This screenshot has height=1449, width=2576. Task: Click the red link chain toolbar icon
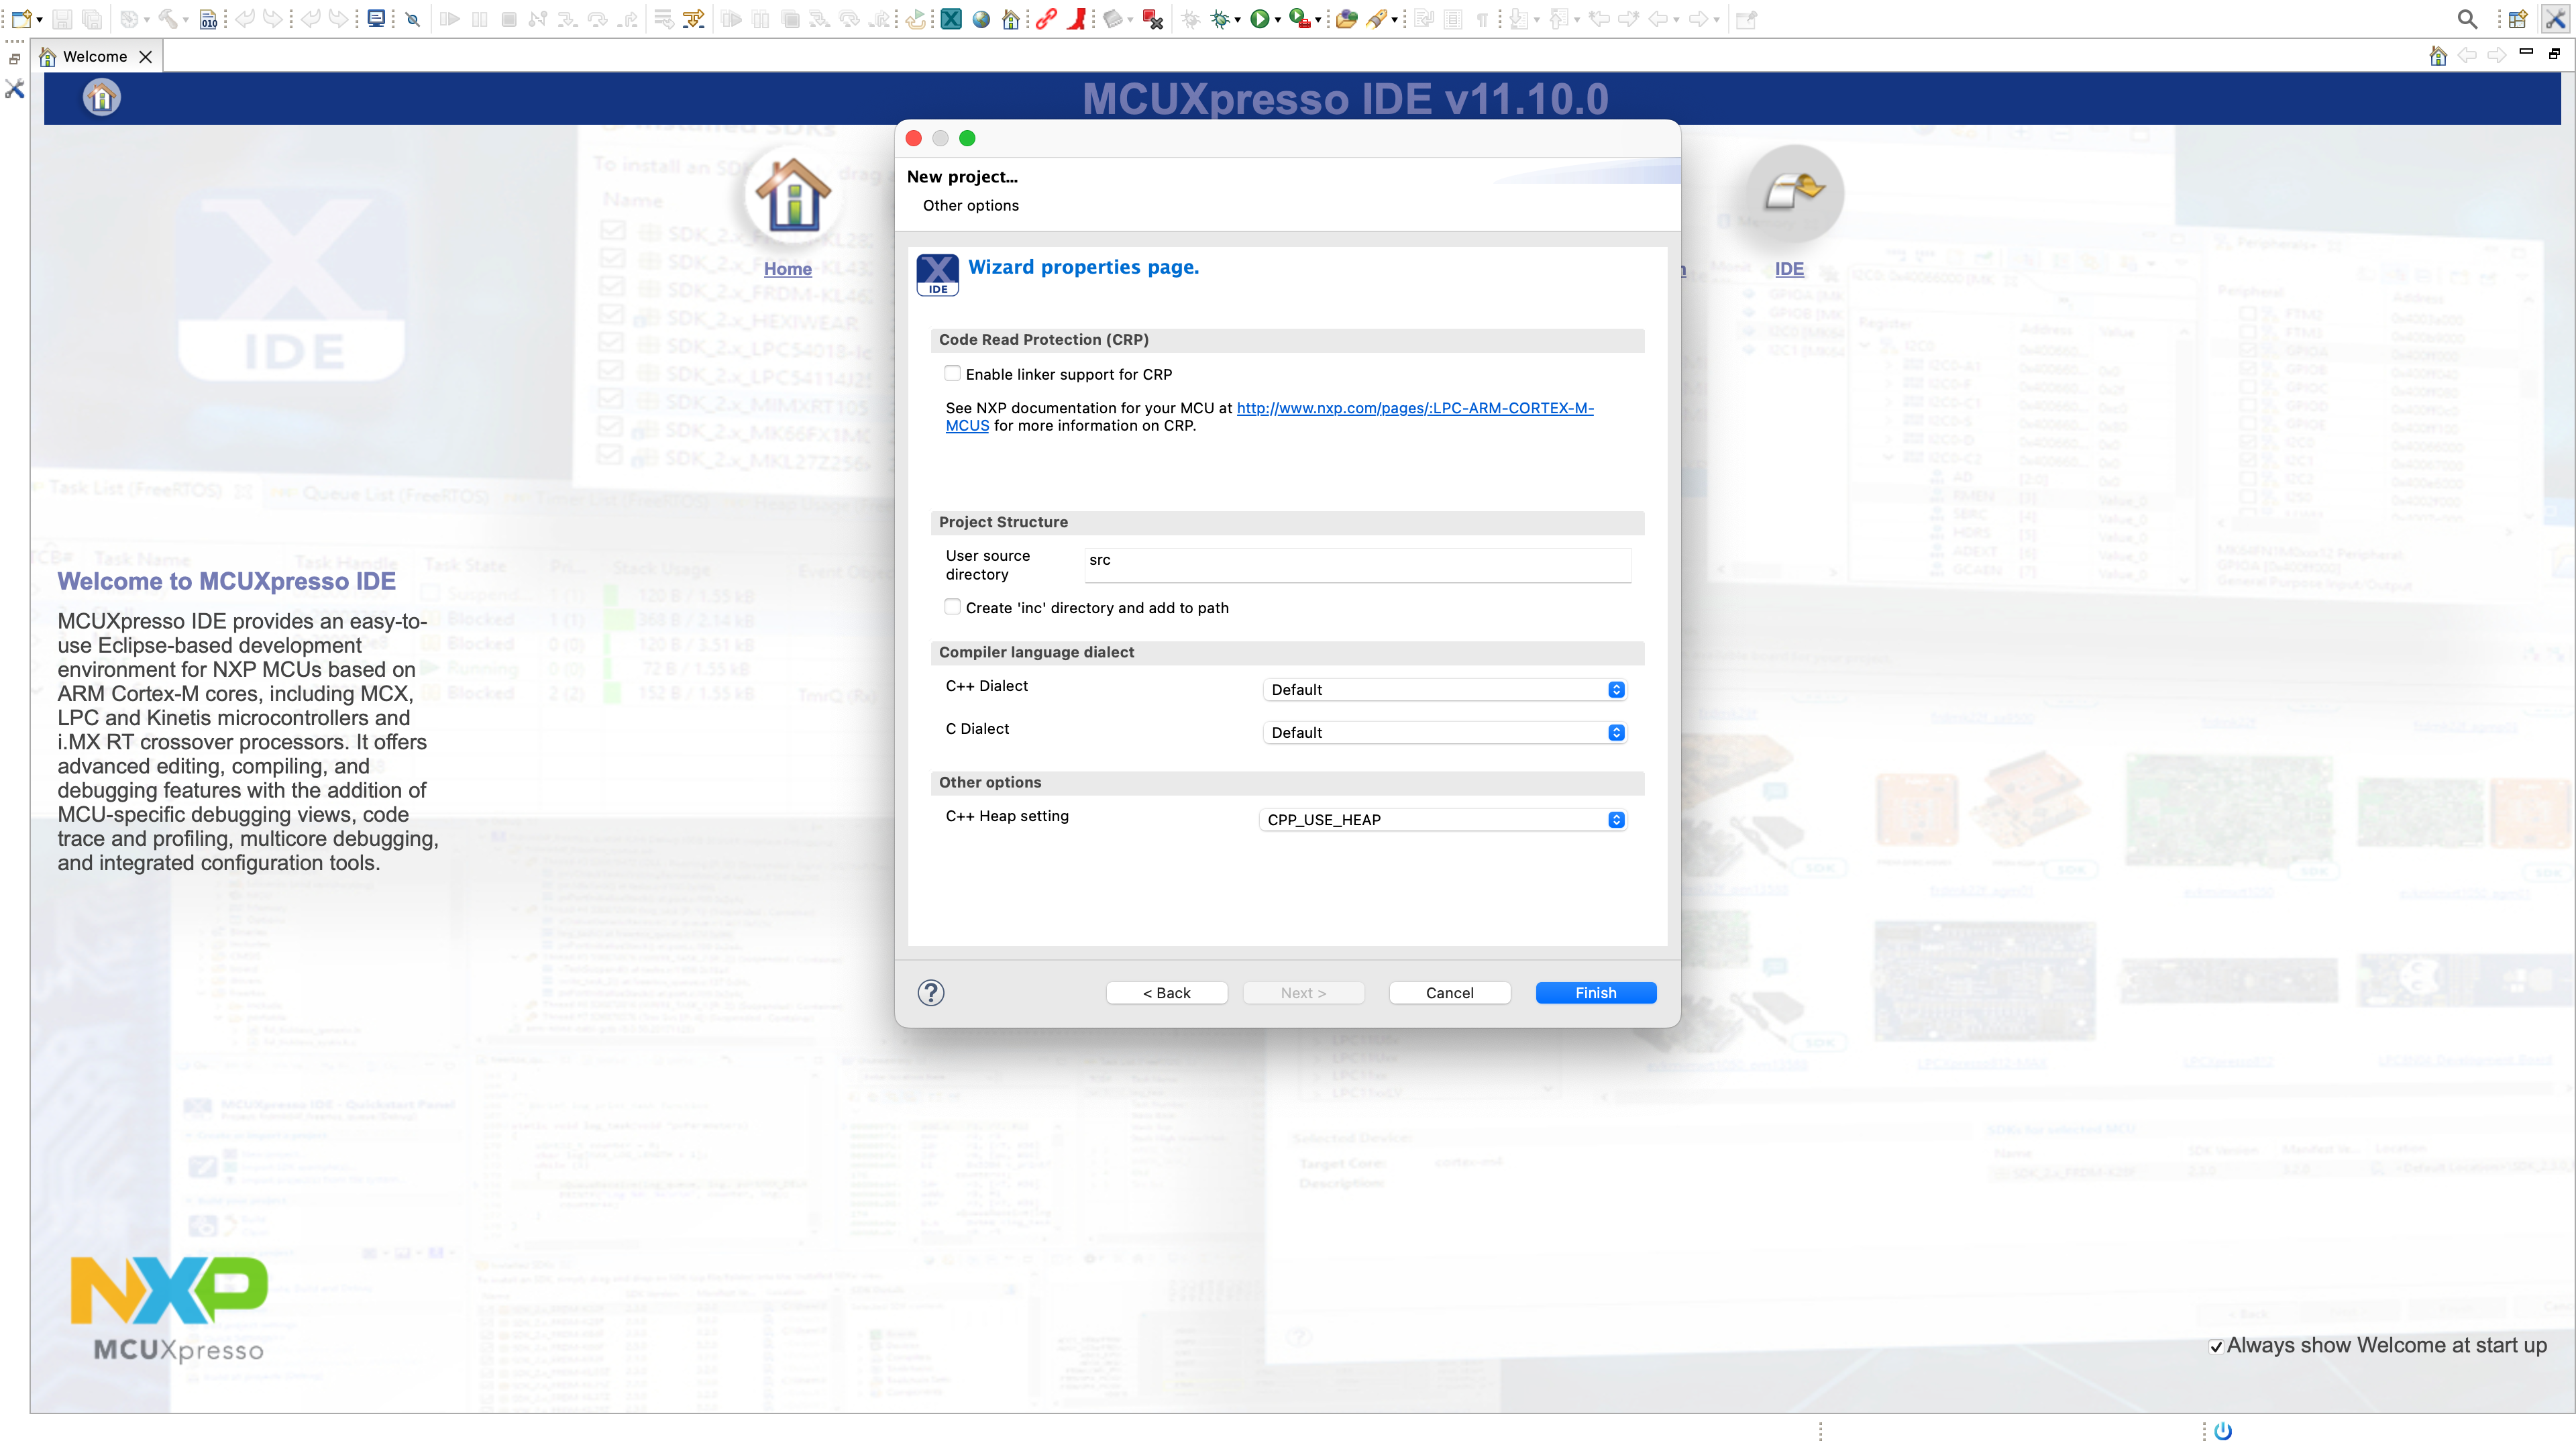pyautogui.click(x=1046, y=19)
